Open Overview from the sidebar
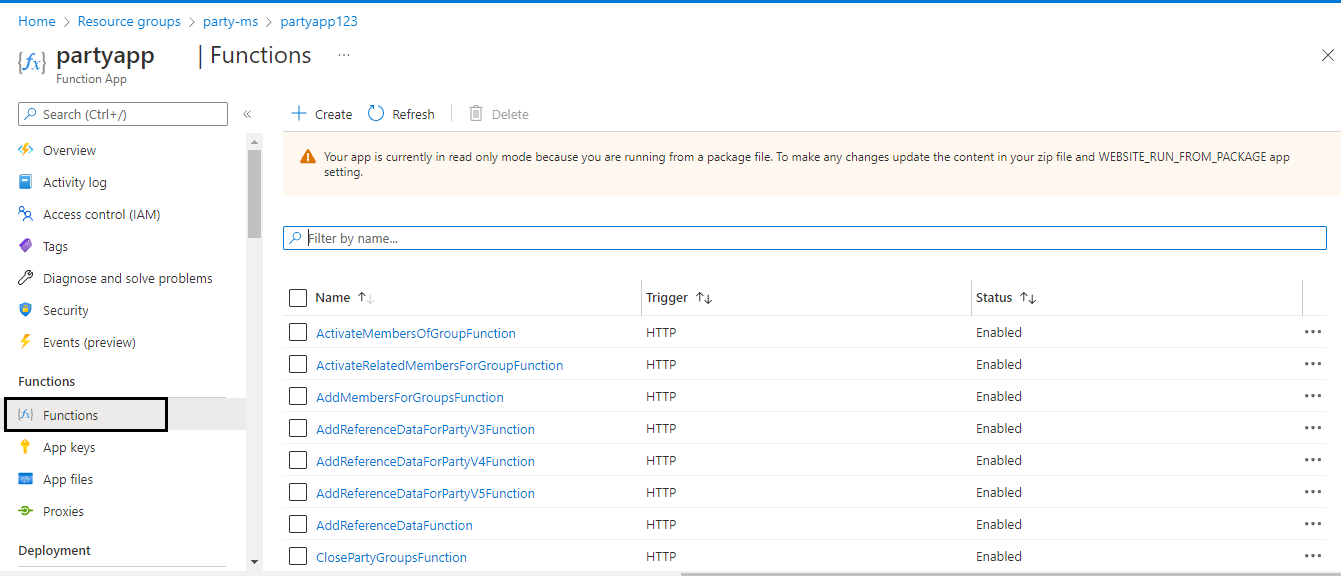The width and height of the screenshot is (1341, 576). click(69, 150)
